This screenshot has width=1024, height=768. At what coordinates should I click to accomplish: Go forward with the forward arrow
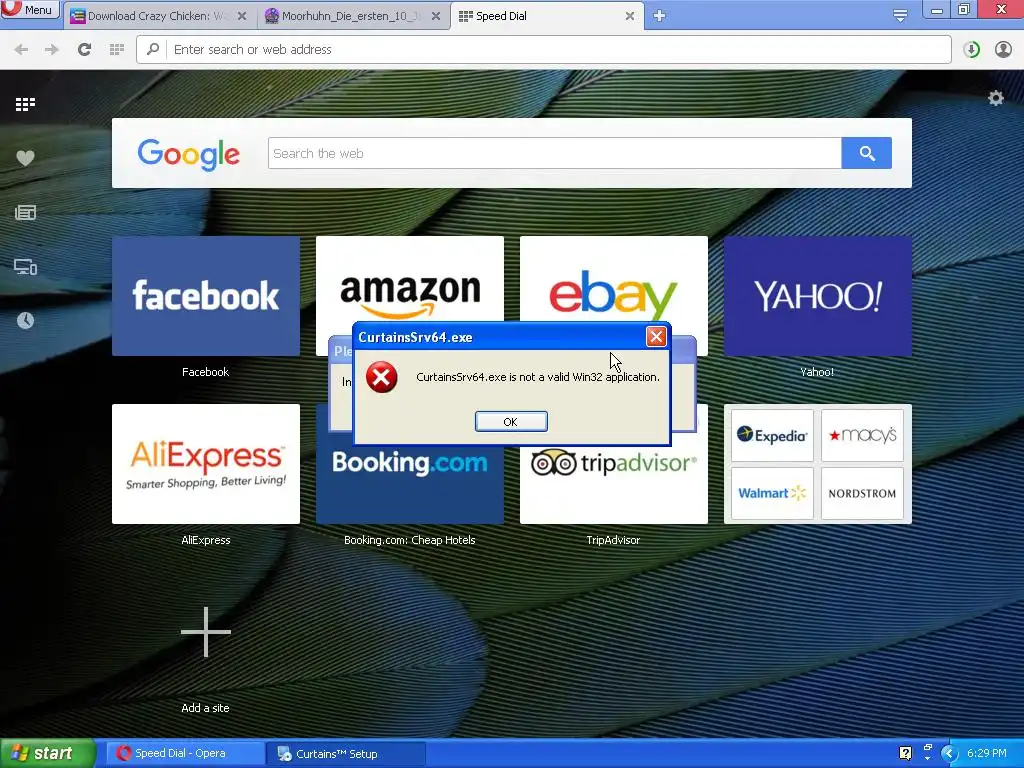52,50
